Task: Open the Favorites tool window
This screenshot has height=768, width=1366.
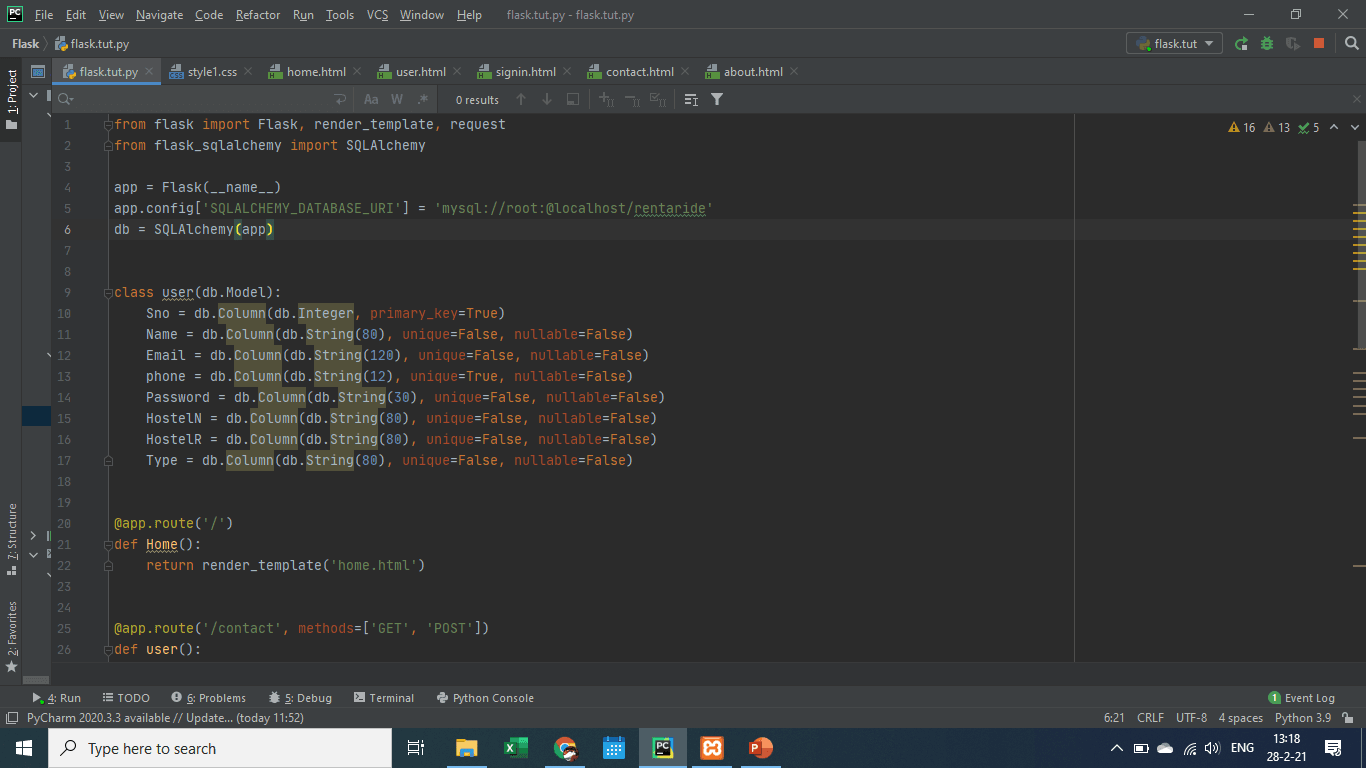Action: pos(11,636)
